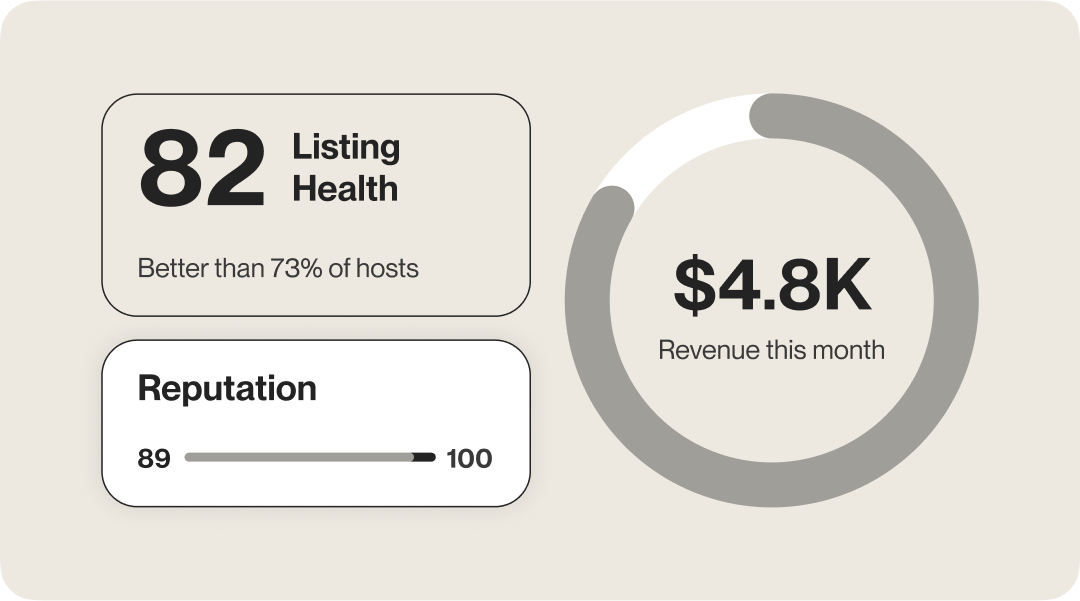Click the $4.8K revenue figure

772,284
